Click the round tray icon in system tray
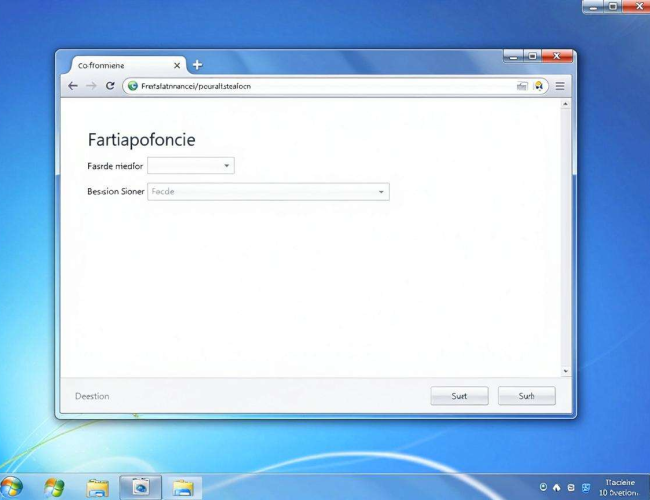This screenshot has width=650, height=500. point(543,487)
